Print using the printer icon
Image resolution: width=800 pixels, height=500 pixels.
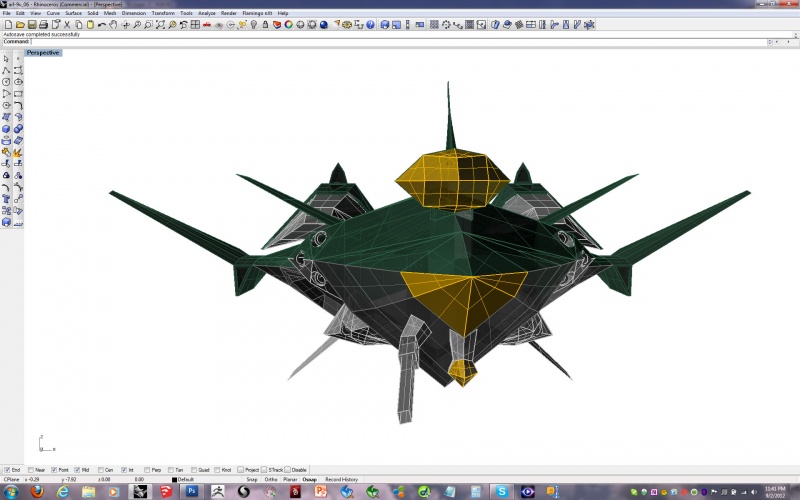43,24
